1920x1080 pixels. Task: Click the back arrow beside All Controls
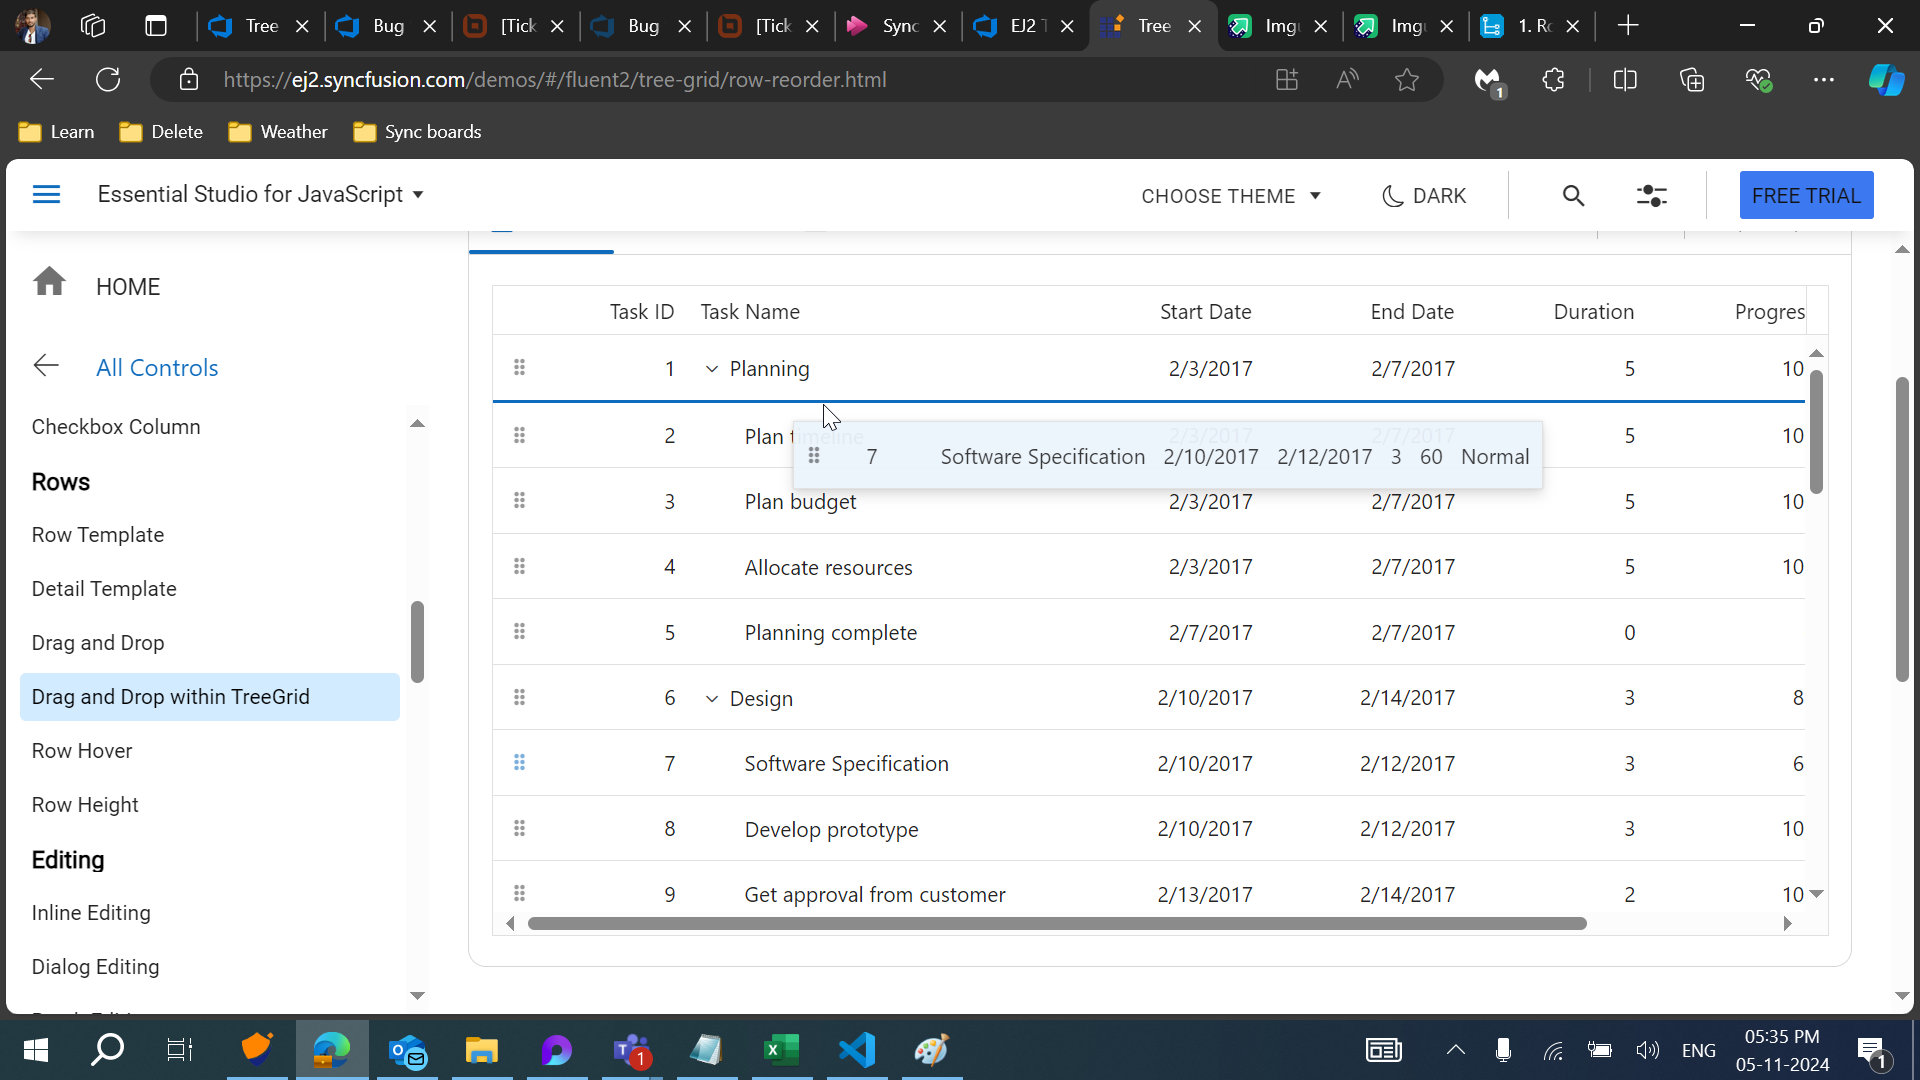[46, 366]
